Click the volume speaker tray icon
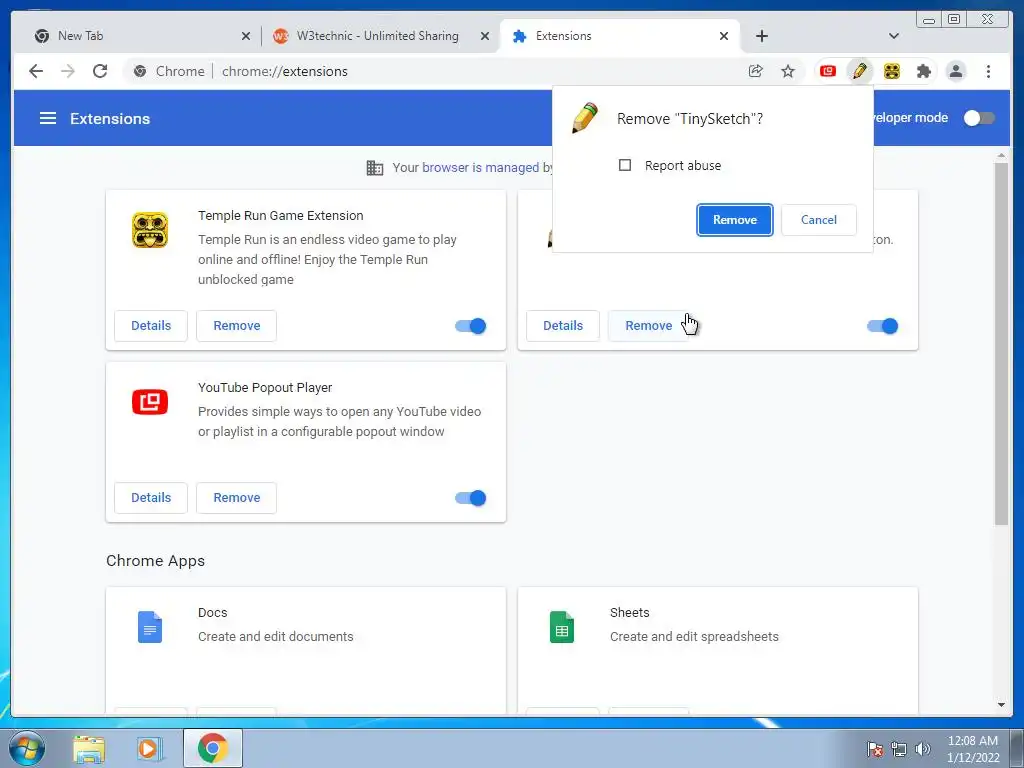This screenshot has width=1024, height=768. [x=922, y=748]
